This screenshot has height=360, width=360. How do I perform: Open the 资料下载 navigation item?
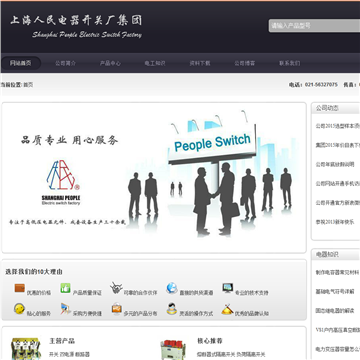pyautogui.click(x=200, y=63)
